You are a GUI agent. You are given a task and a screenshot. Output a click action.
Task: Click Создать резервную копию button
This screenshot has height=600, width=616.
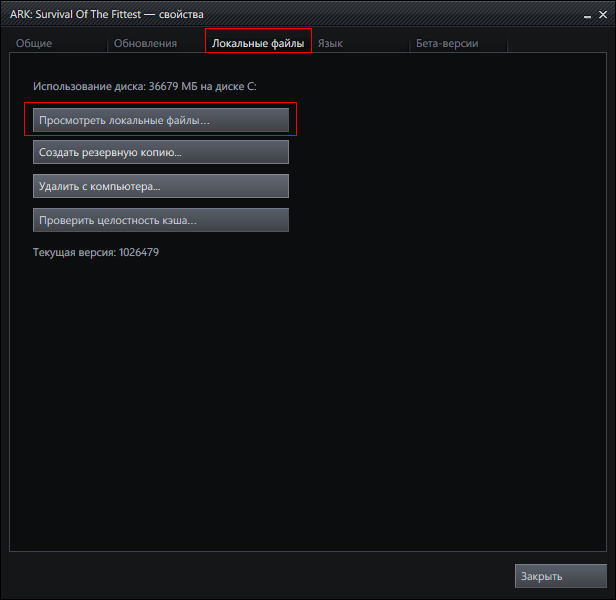pyautogui.click(x=161, y=152)
